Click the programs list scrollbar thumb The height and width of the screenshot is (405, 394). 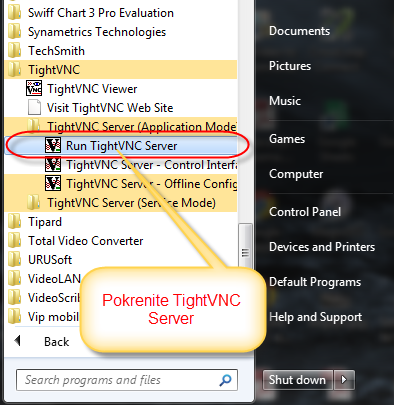[245, 246]
